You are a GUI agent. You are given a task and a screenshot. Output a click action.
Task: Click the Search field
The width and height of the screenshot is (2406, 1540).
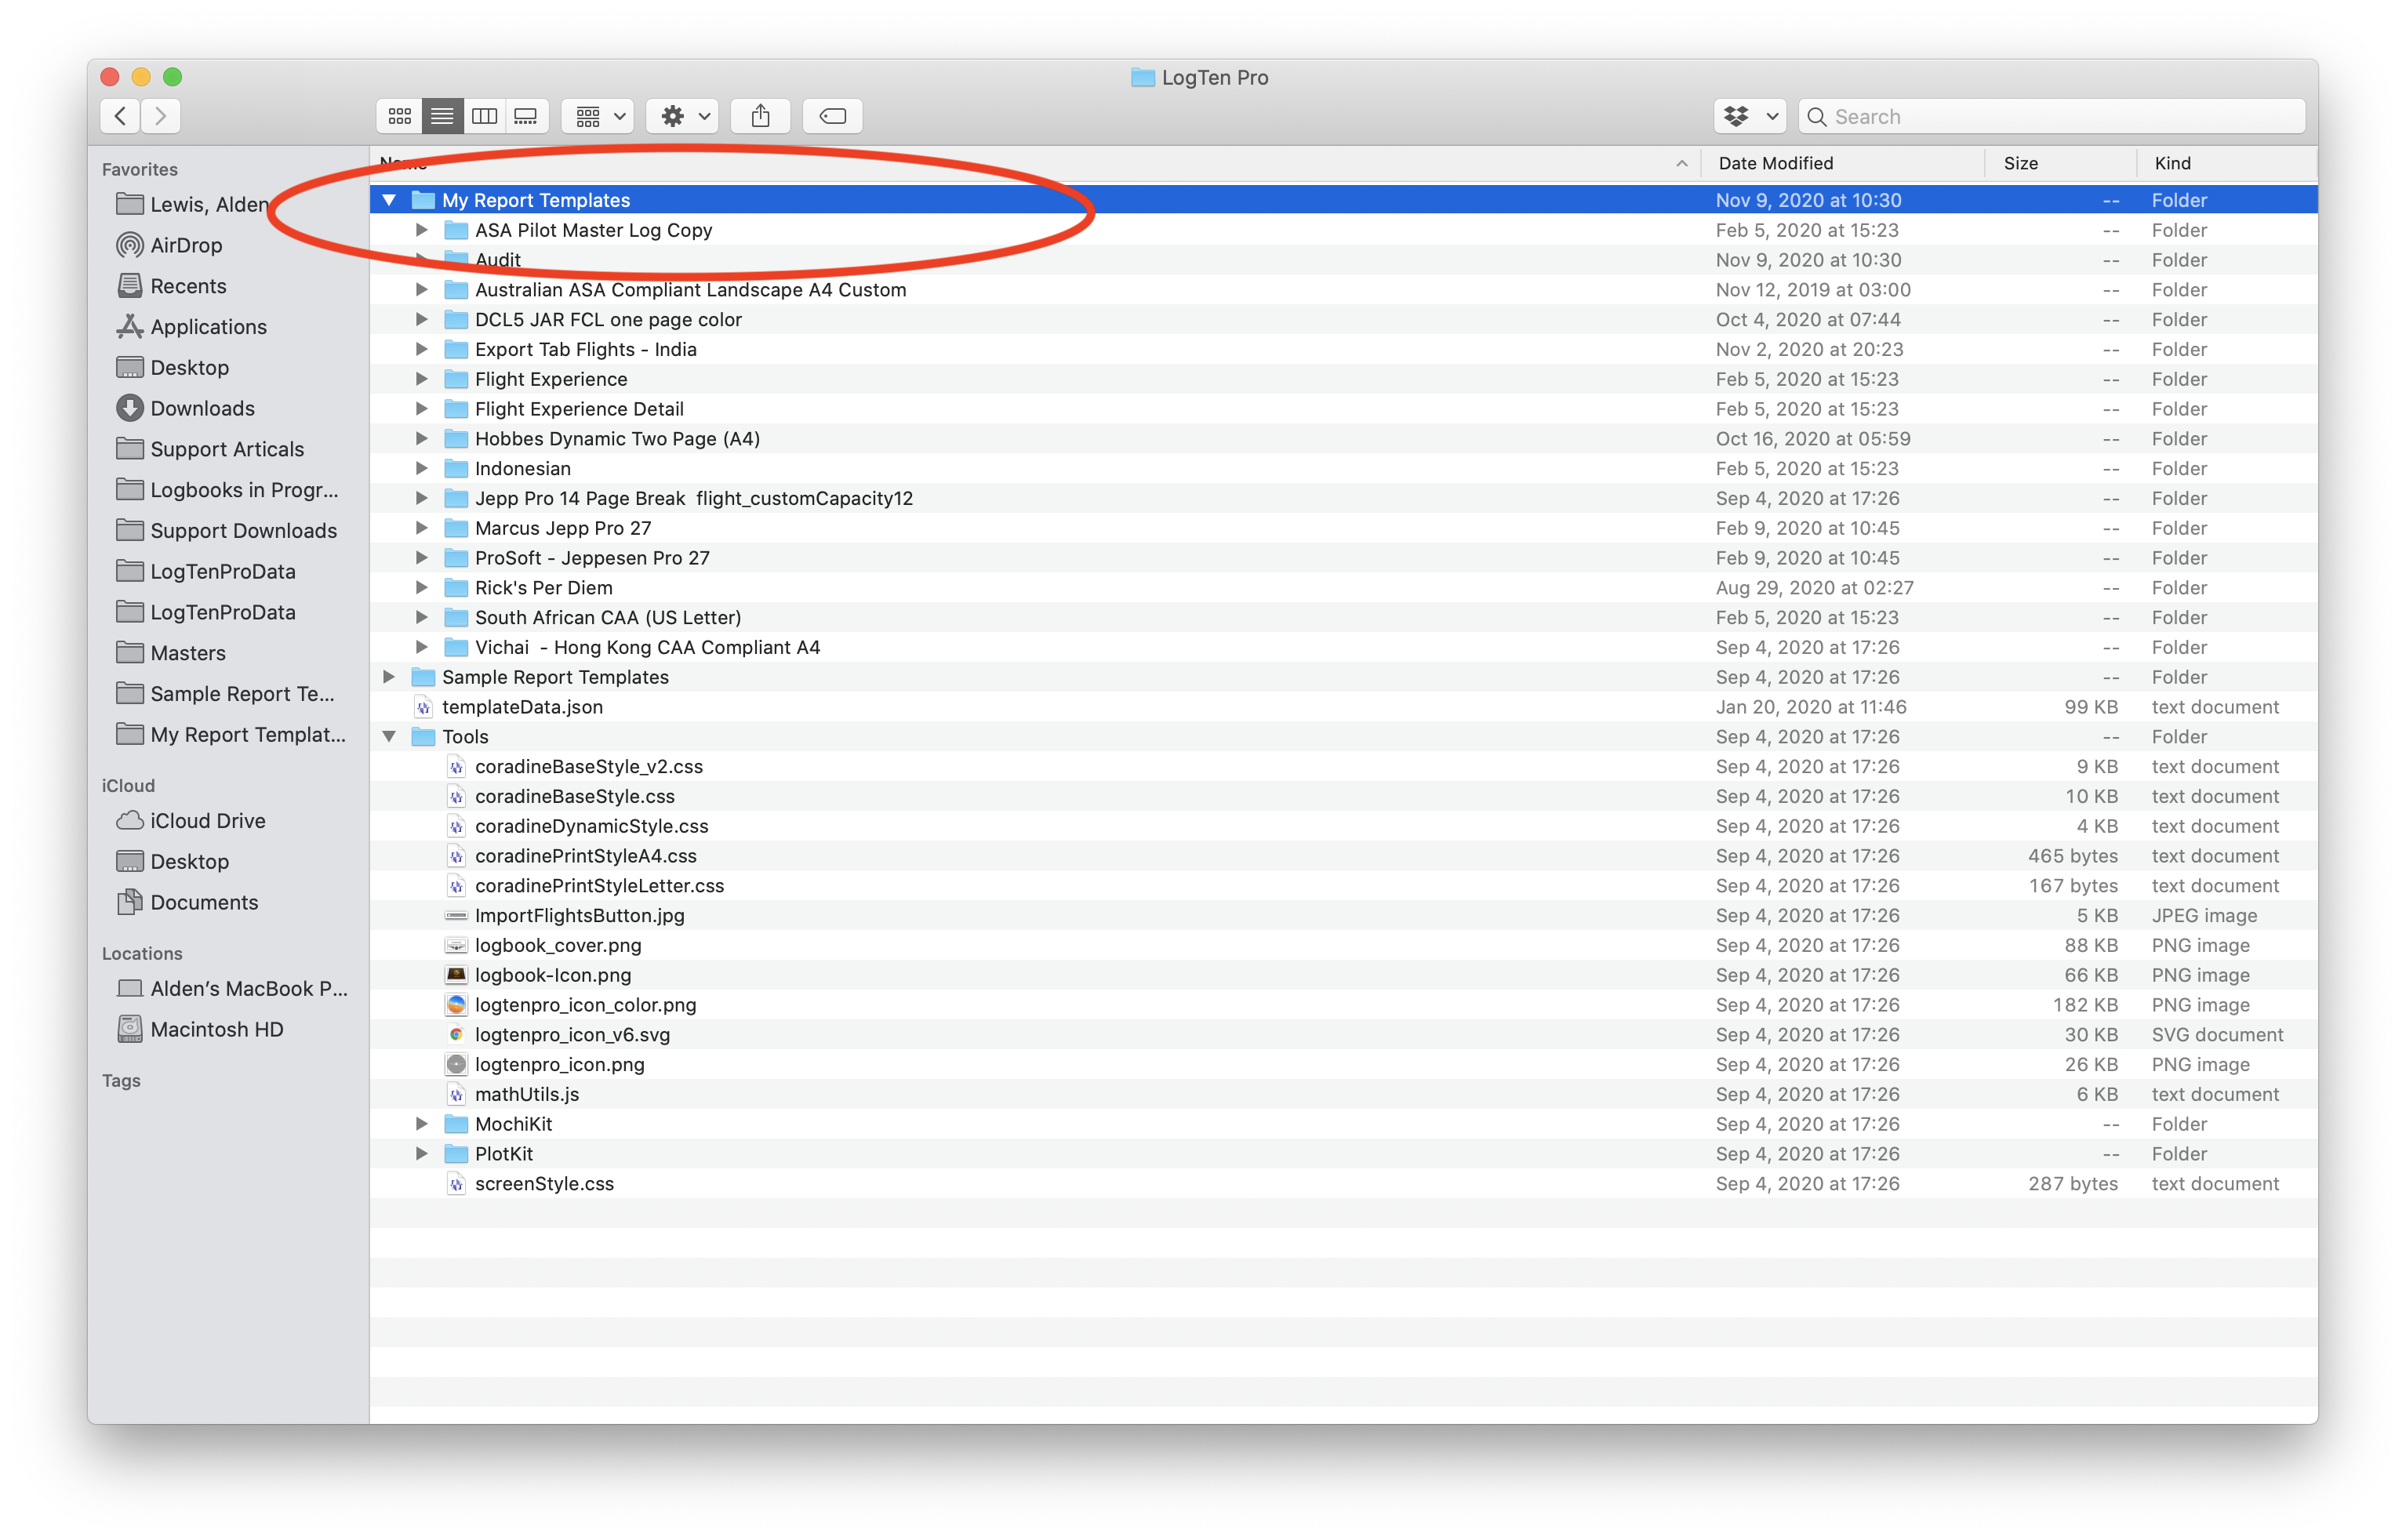[x=2051, y=116]
